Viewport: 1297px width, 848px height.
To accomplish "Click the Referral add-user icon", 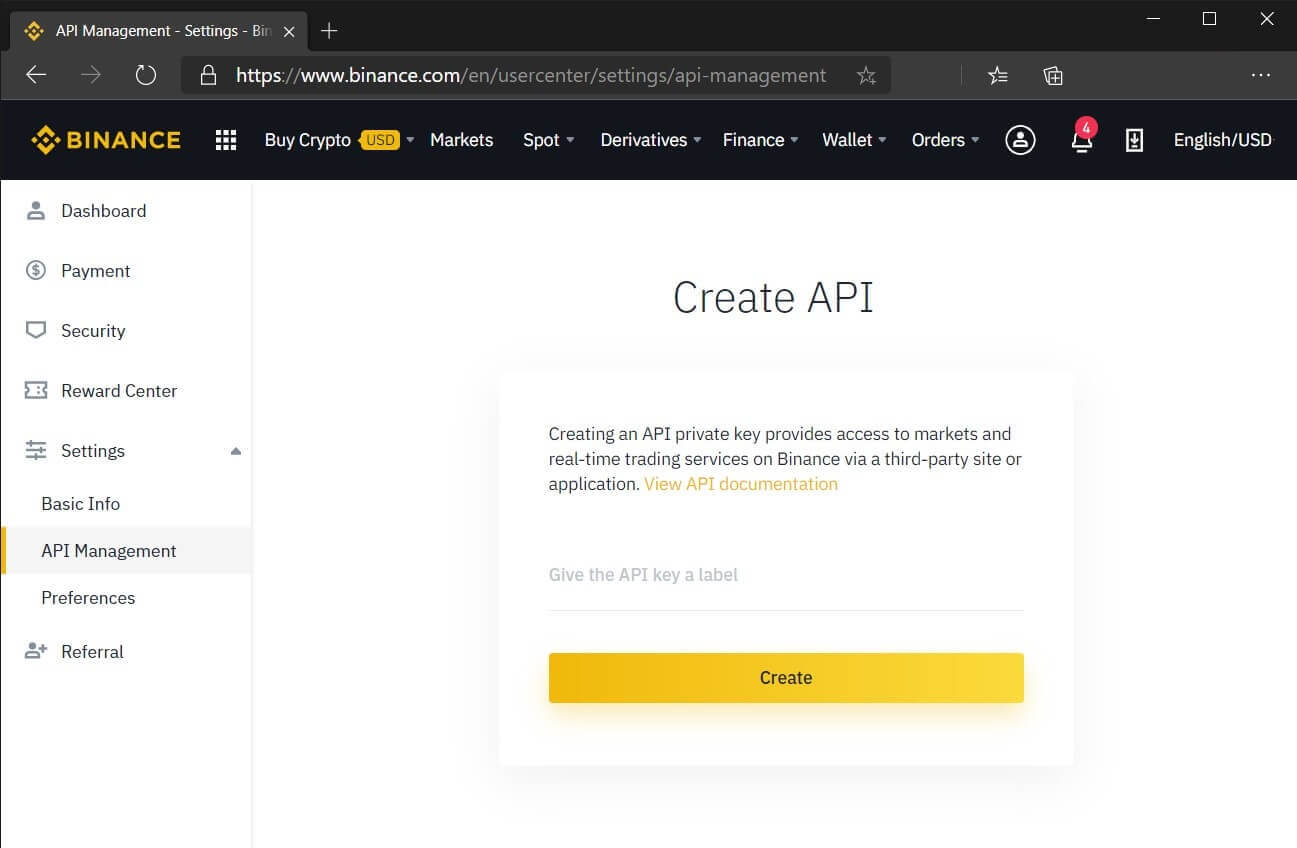I will (x=35, y=651).
